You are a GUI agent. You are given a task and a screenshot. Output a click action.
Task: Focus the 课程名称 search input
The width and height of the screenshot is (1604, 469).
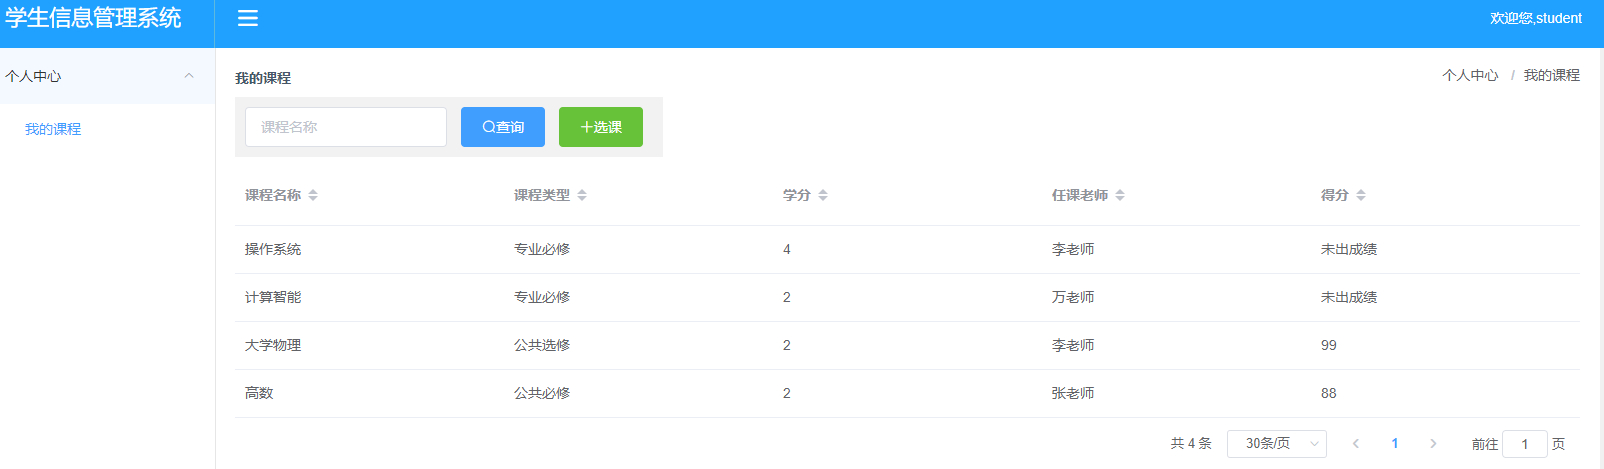pos(346,127)
